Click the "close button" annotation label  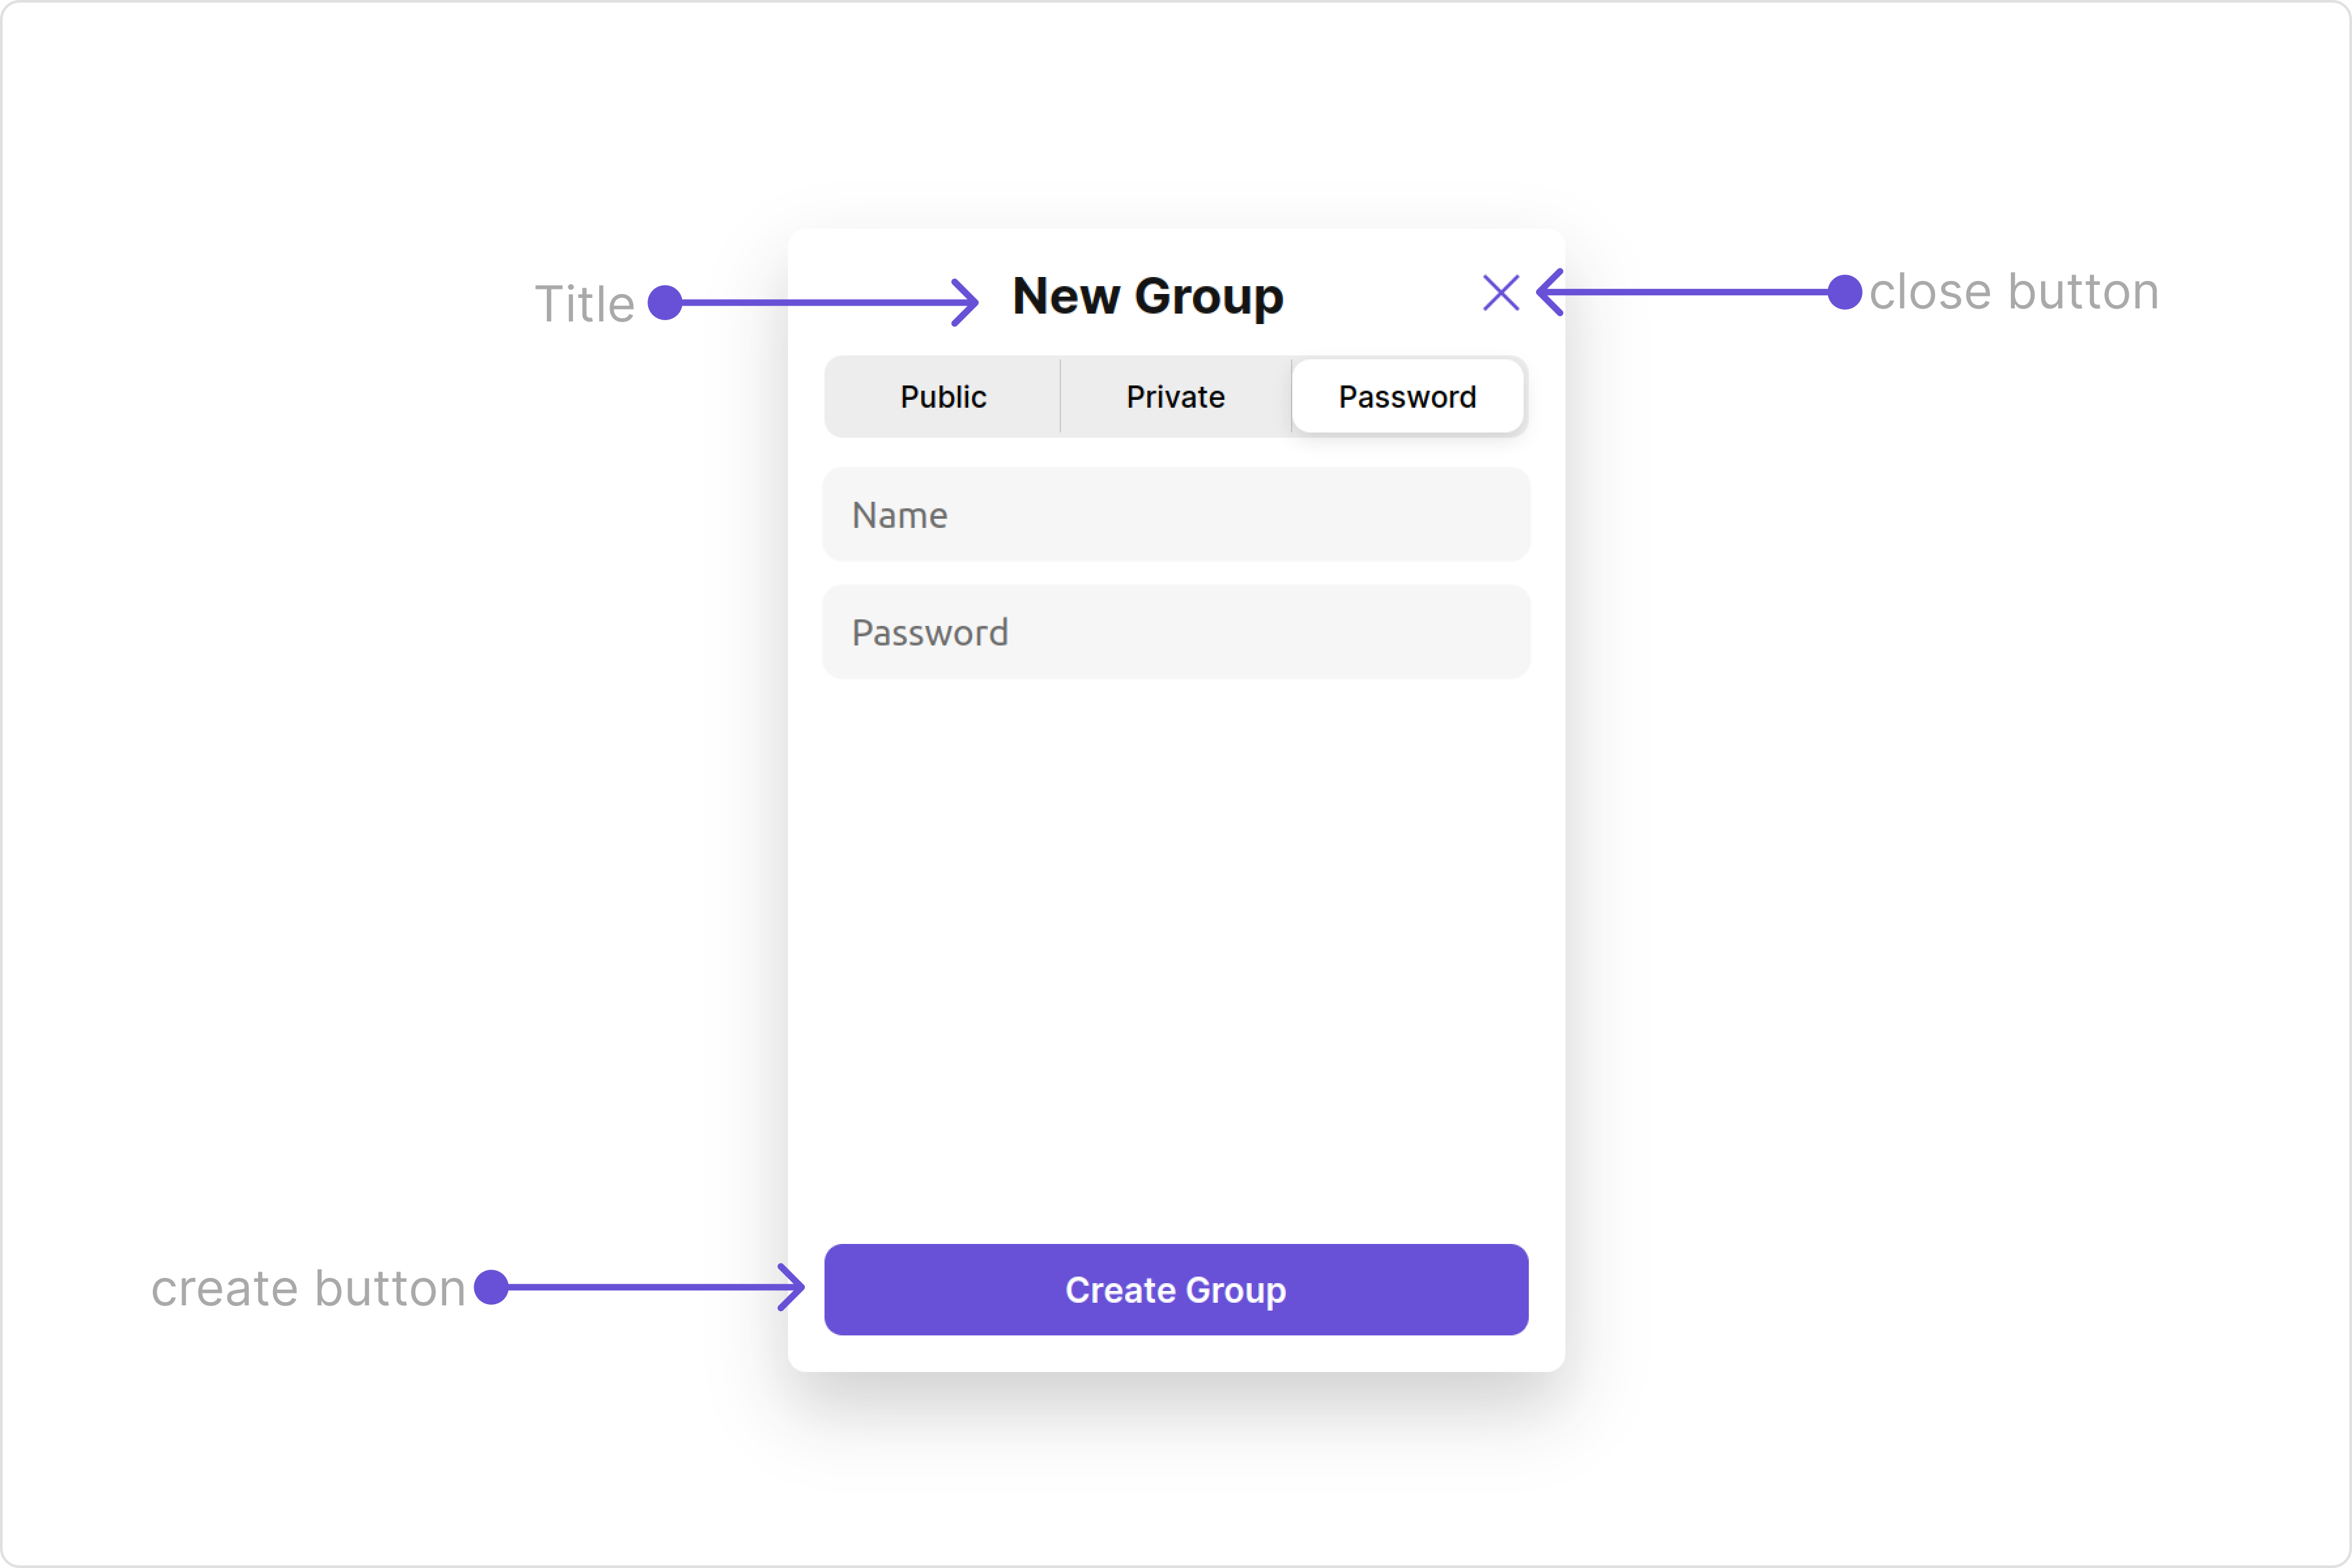pos(2014,292)
